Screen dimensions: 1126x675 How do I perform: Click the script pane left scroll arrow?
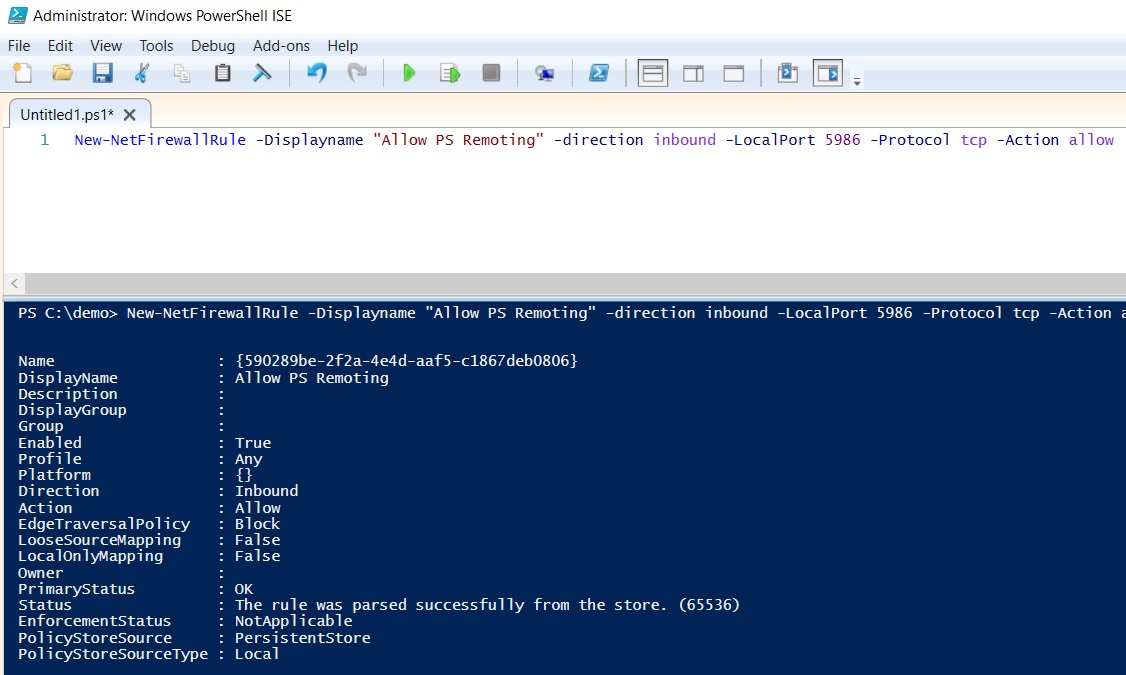(x=14, y=283)
